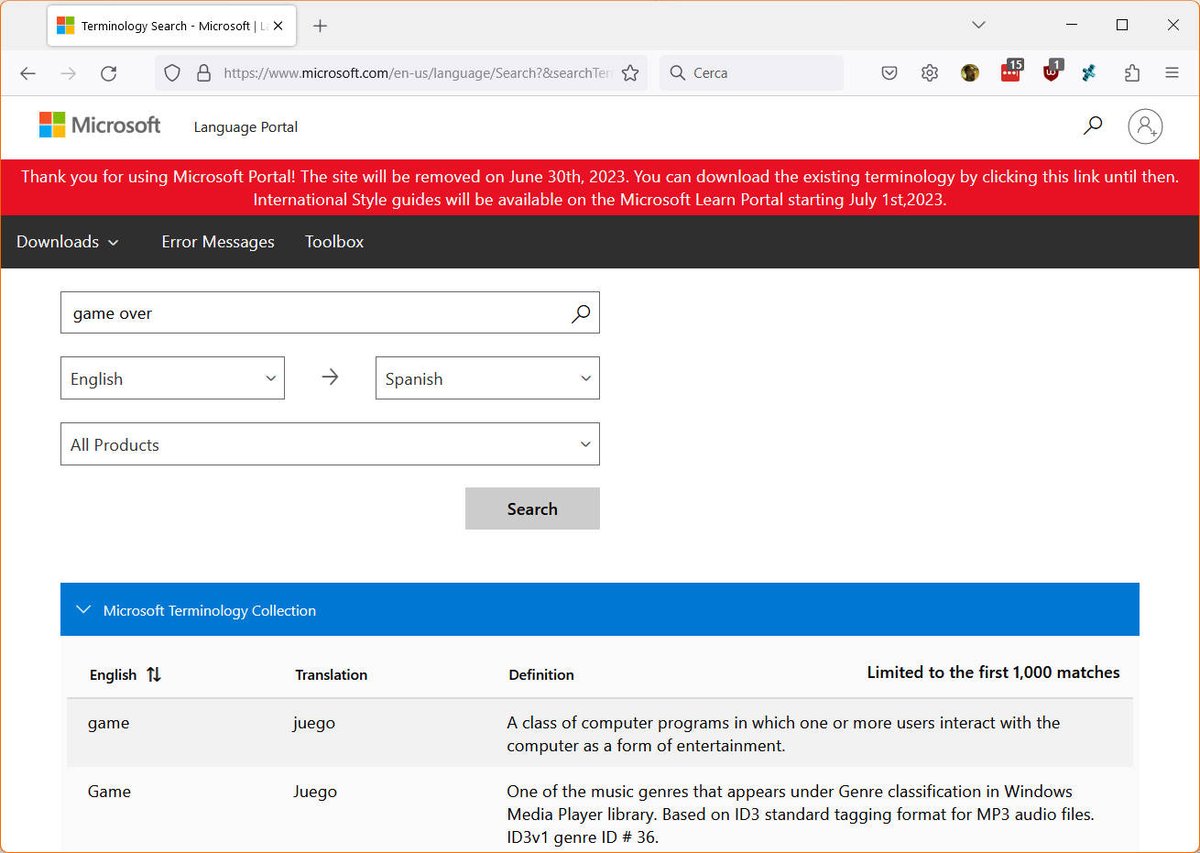The width and height of the screenshot is (1200, 853).
Task: Go back to the previous page
Action: pos(28,73)
